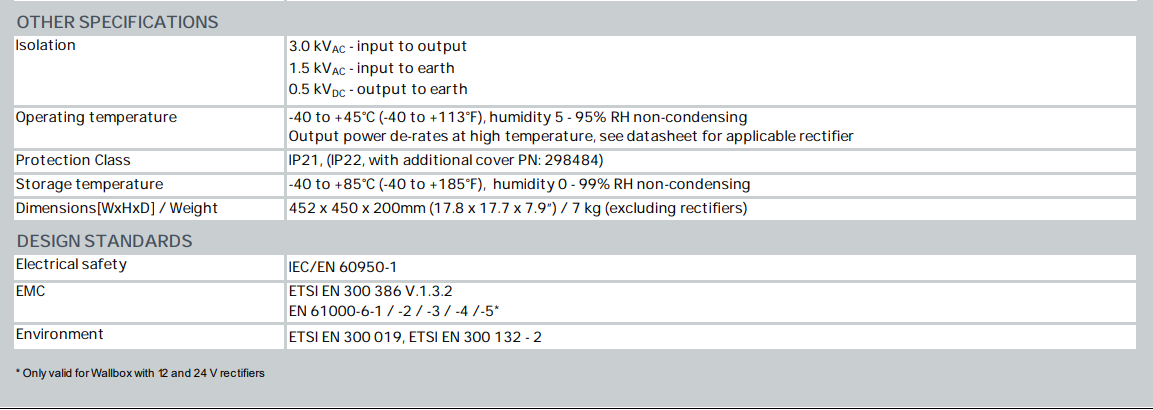This screenshot has height=410, width=1153.
Task: Click the Dimensions[WxHxD] / Weight label
Action: (x=116, y=208)
